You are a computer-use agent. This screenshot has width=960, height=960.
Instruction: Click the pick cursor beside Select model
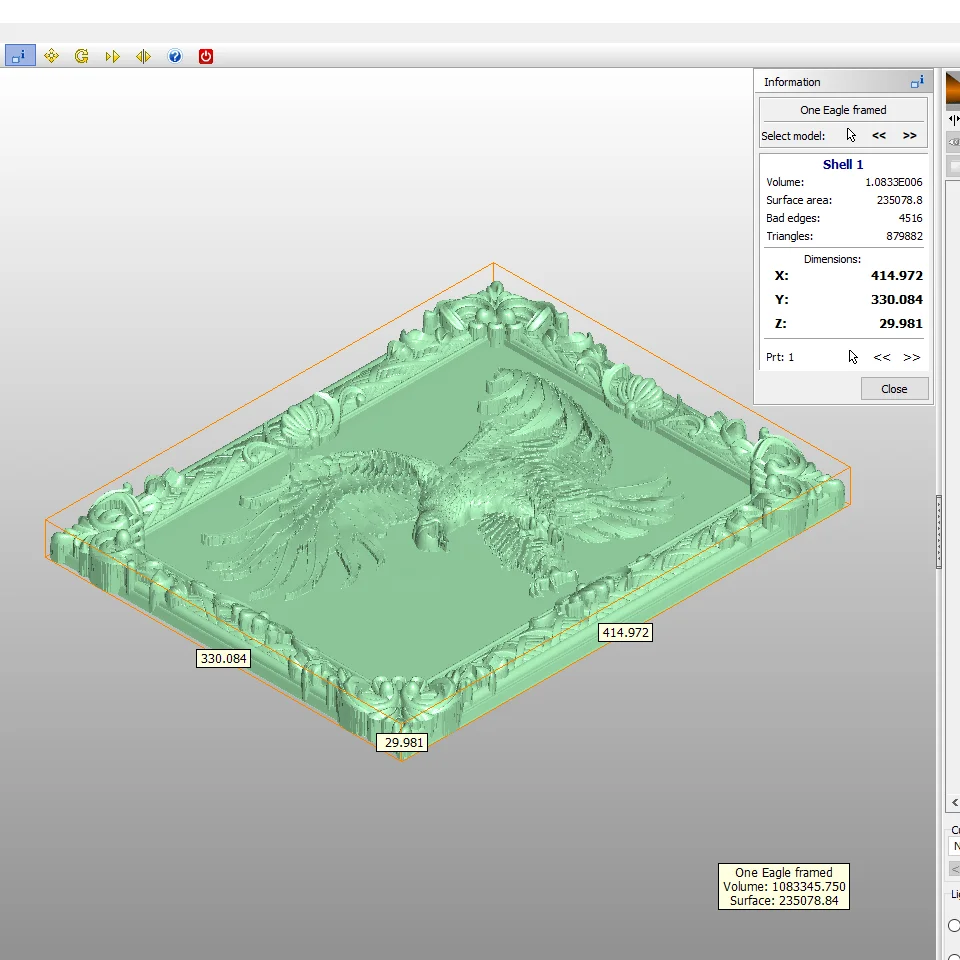[851, 135]
